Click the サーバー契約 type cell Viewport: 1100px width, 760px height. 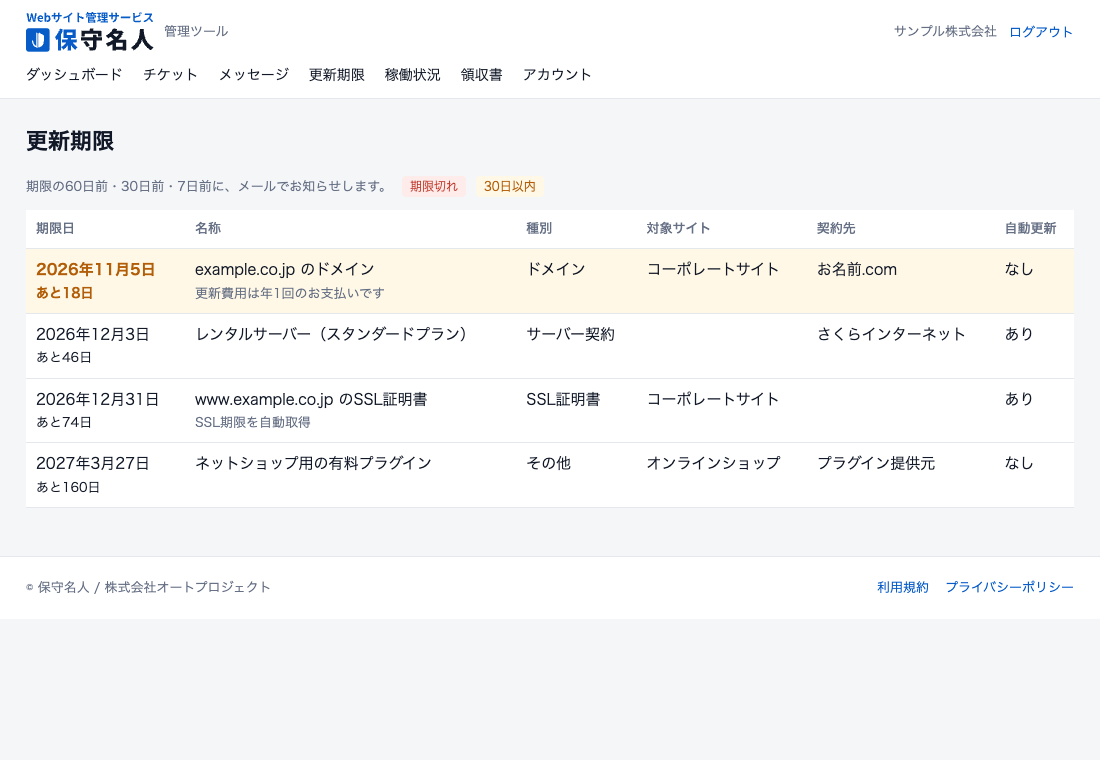[570, 334]
